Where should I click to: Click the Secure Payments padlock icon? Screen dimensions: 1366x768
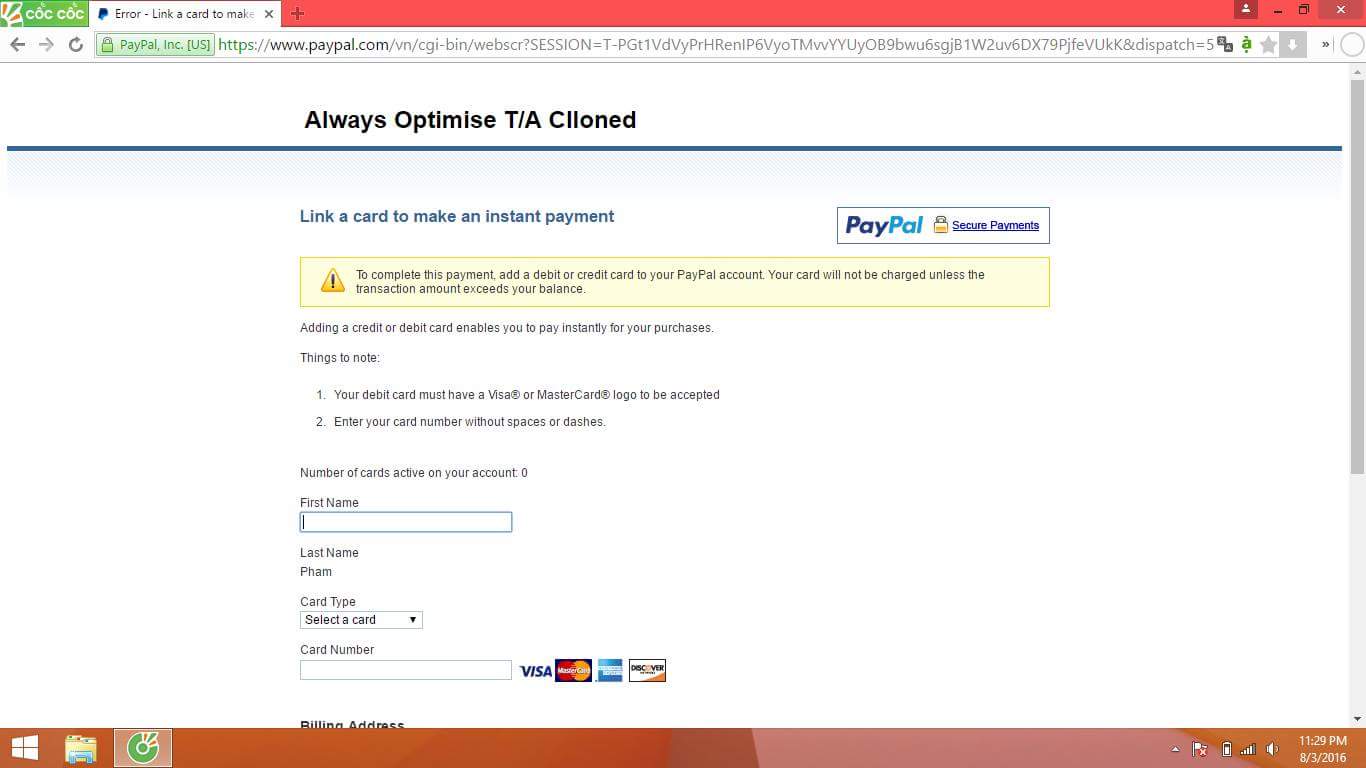click(x=940, y=224)
